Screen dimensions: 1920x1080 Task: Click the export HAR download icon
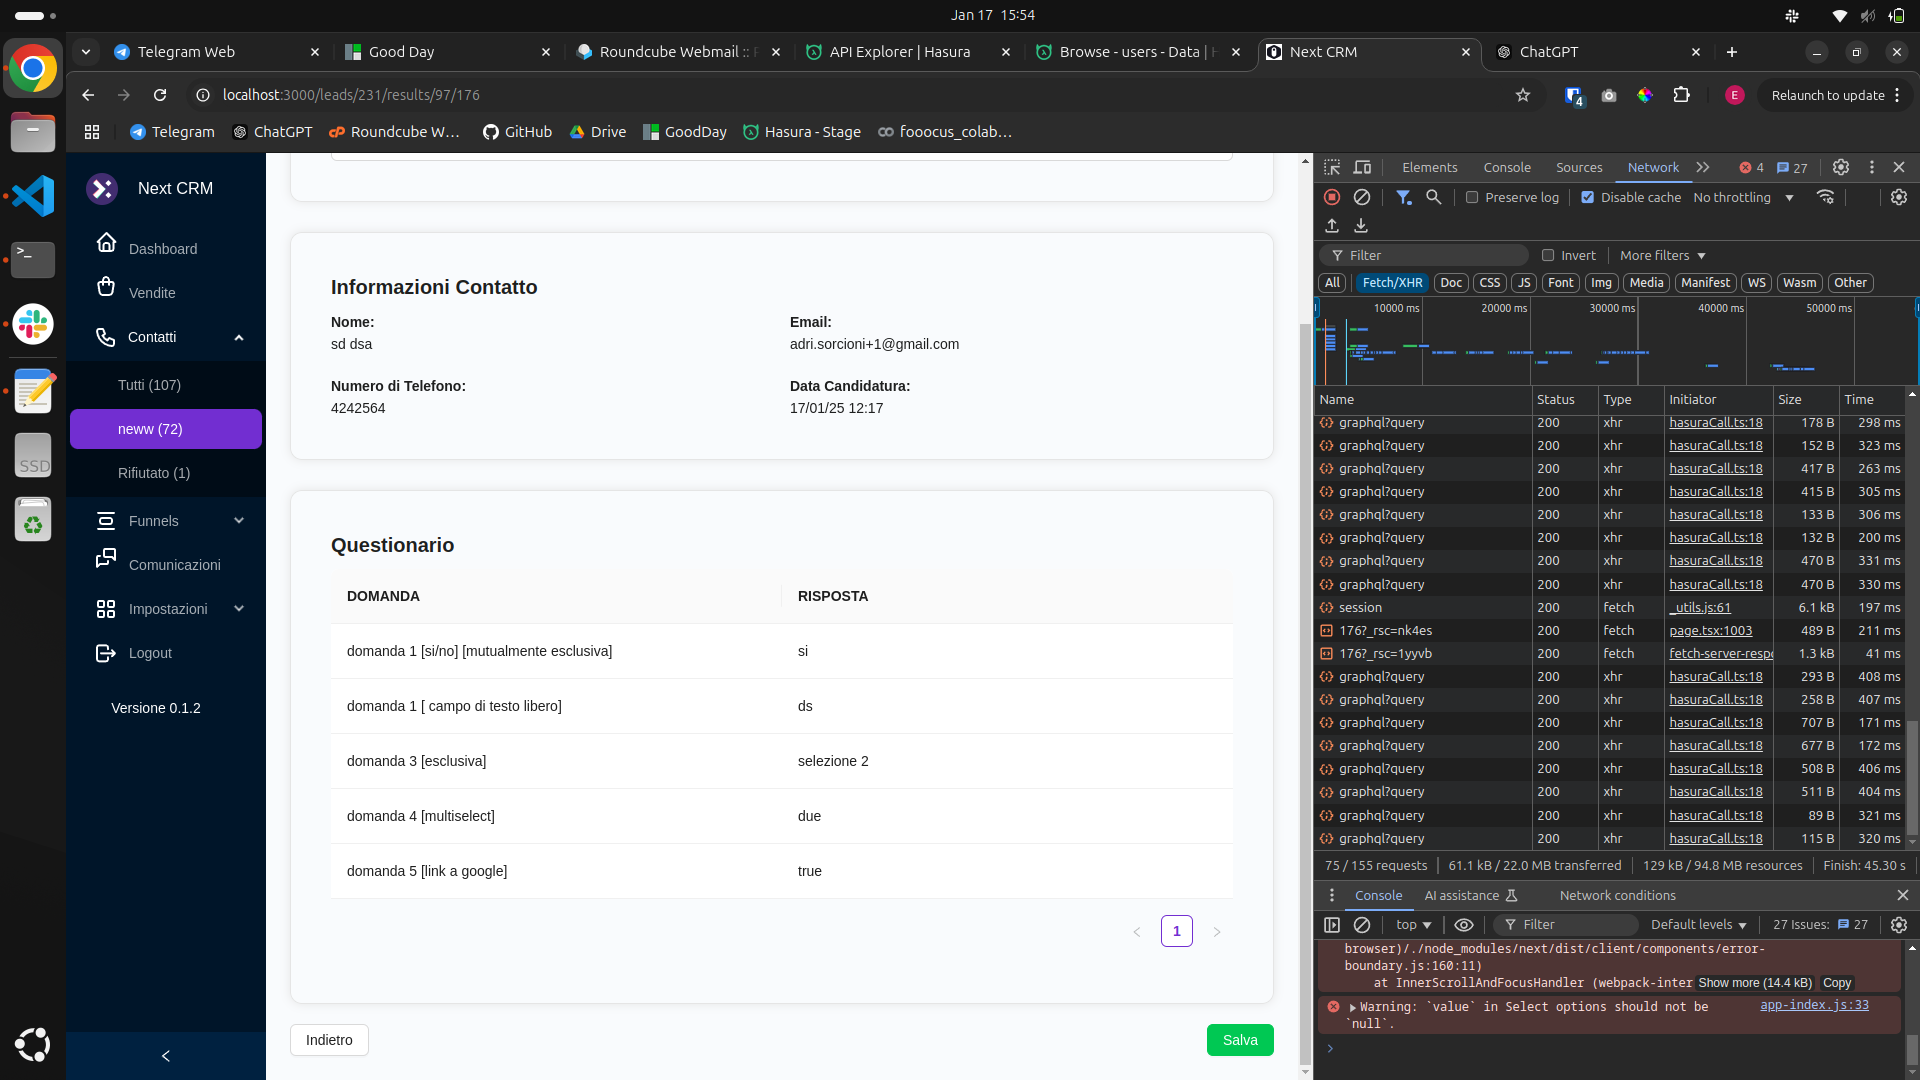[x=1361, y=226]
